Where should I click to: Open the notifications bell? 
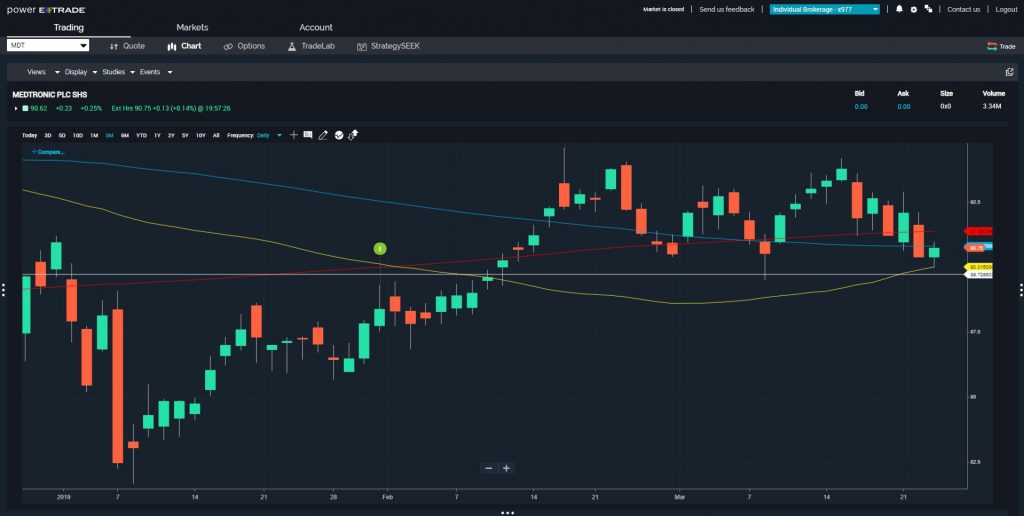899,9
